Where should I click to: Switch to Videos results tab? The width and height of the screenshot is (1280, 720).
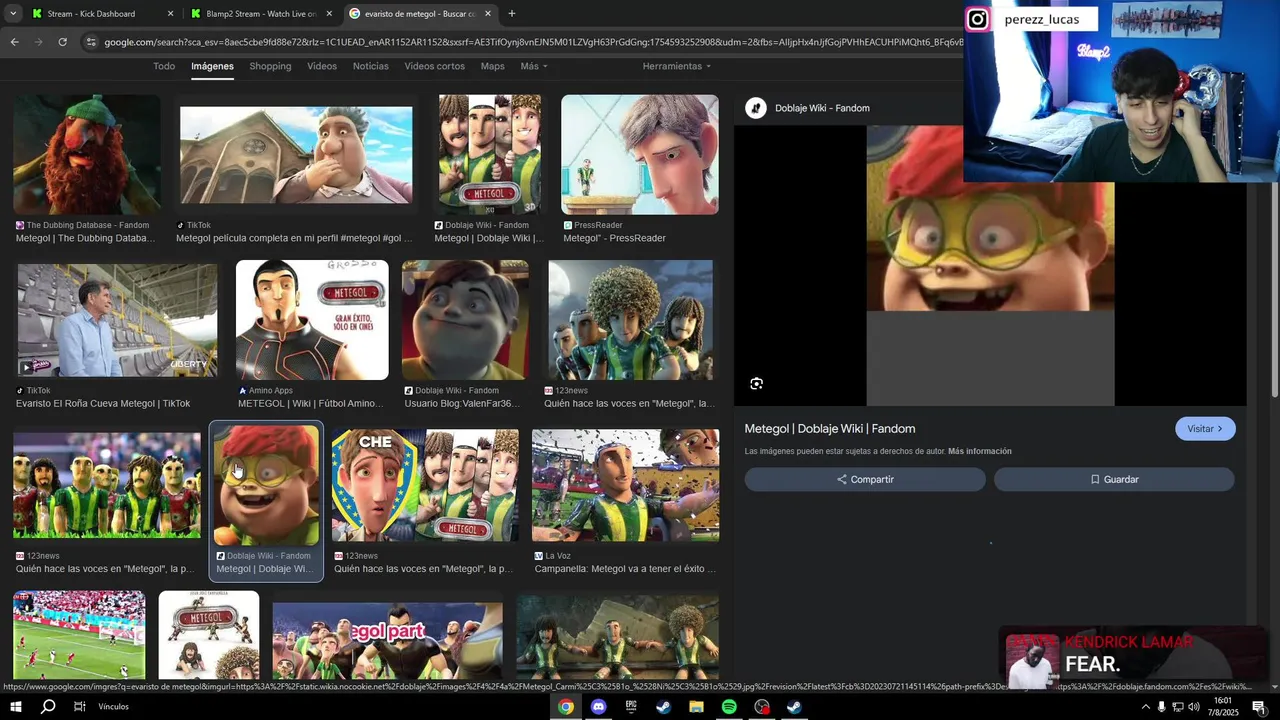tap(322, 66)
